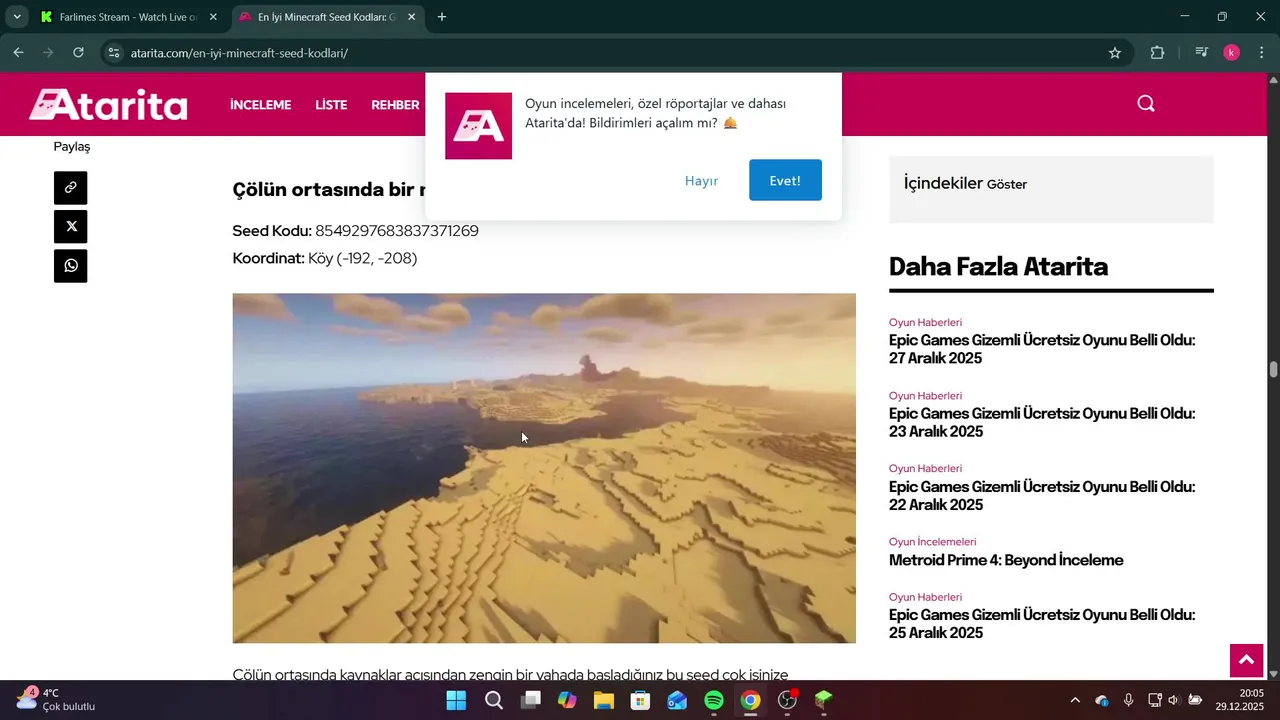The image size is (1280, 720).
Task: Reload the page
Action: (x=78, y=53)
